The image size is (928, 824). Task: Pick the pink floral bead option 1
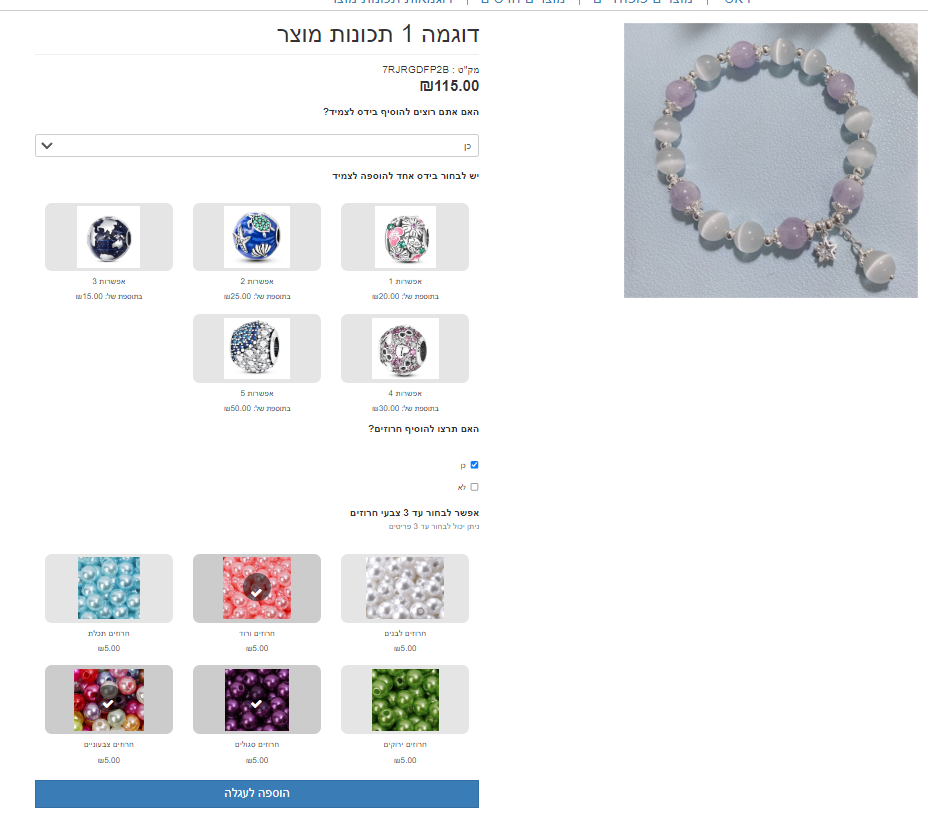point(405,237)
